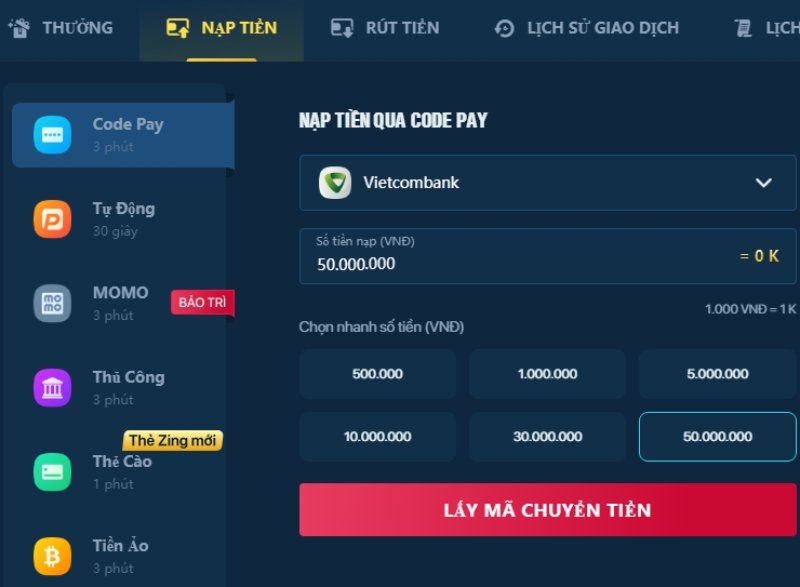
Task: Choose the Tiền Ảo bitcoin icon
Action: 52,556
